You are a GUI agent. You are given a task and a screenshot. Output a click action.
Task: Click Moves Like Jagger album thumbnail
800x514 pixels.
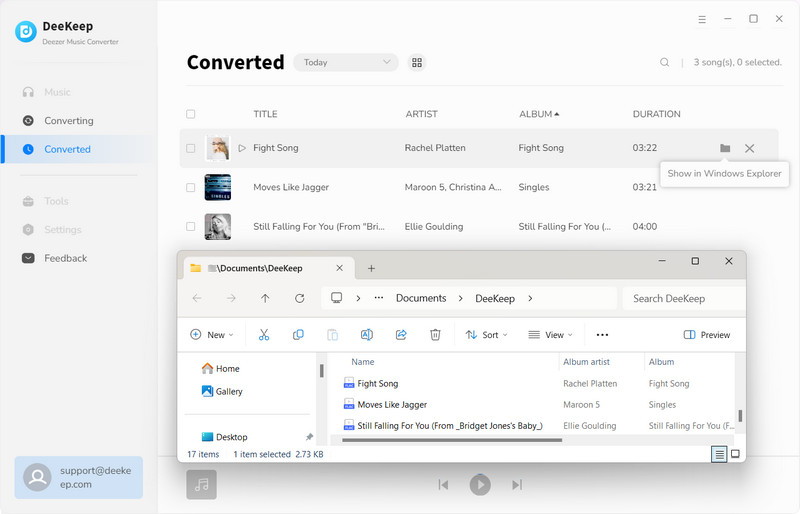pyautogui.click(x=218, y=187)
